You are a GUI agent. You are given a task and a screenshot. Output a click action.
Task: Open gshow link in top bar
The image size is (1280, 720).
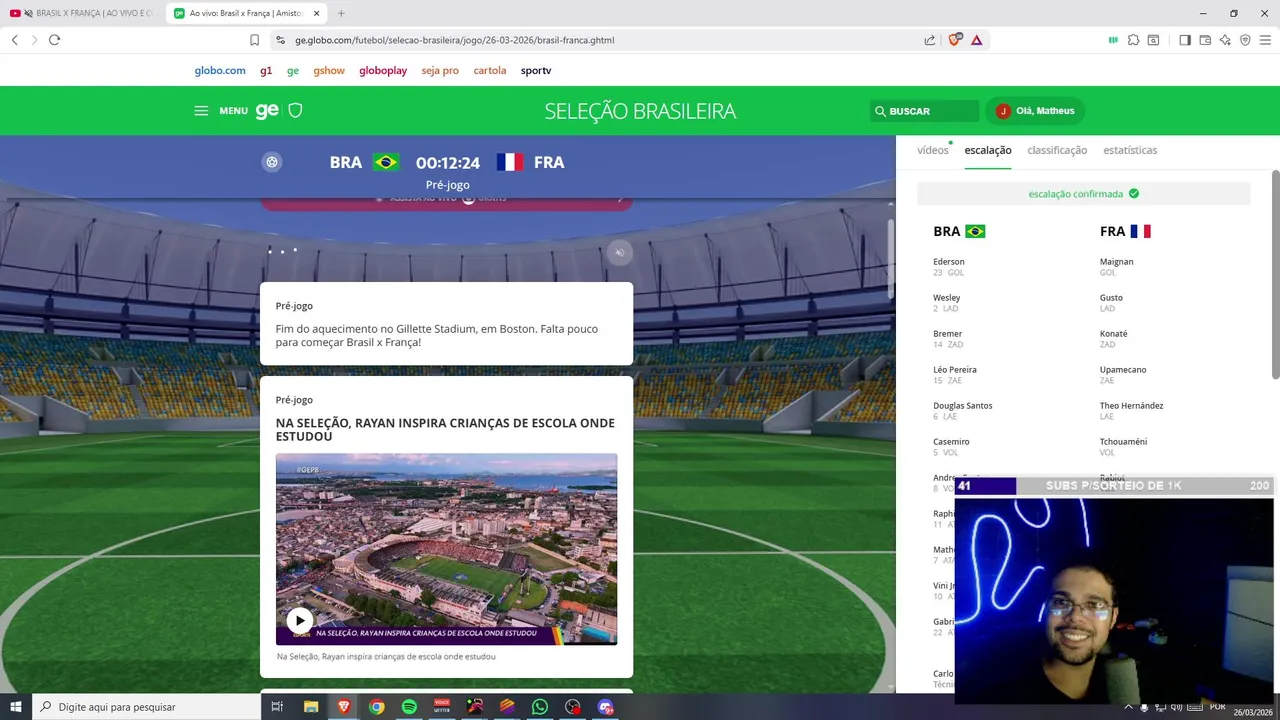click(x=329, y=71)
